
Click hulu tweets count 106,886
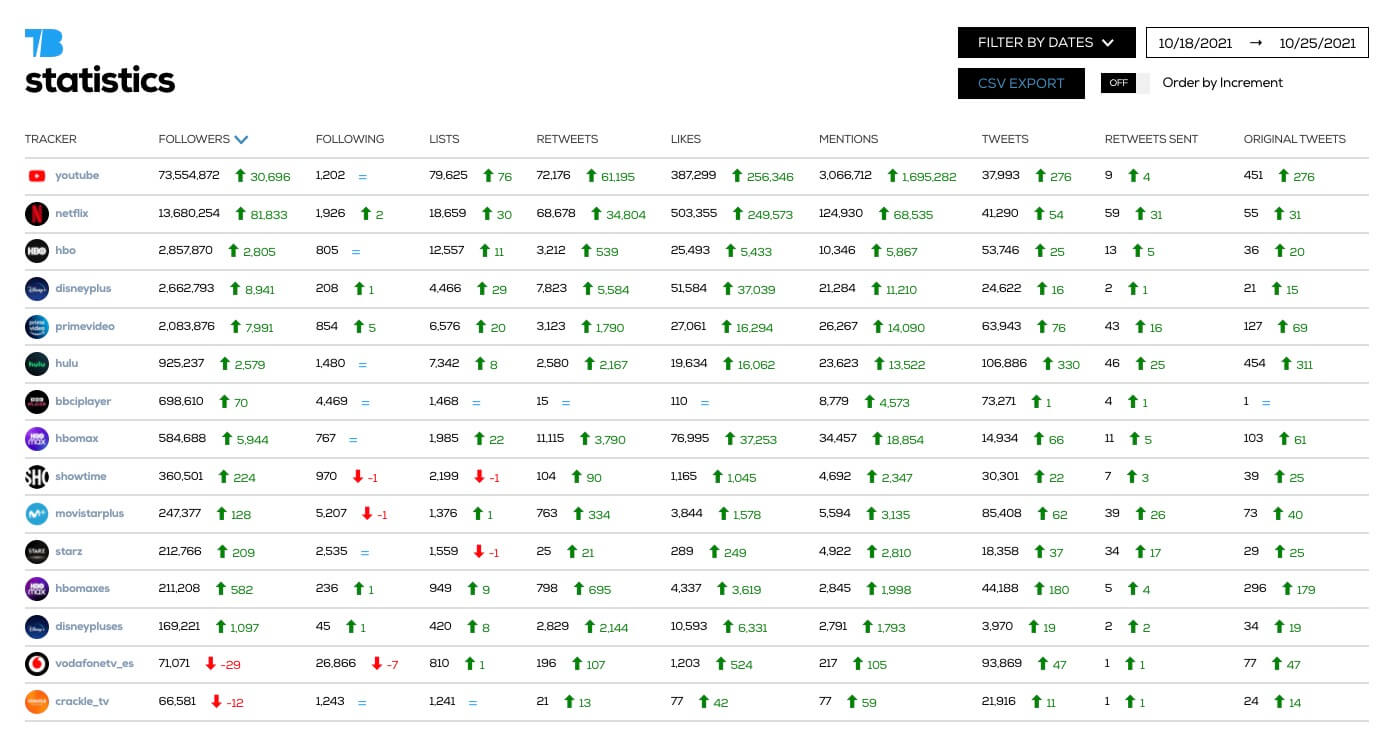1005,363
